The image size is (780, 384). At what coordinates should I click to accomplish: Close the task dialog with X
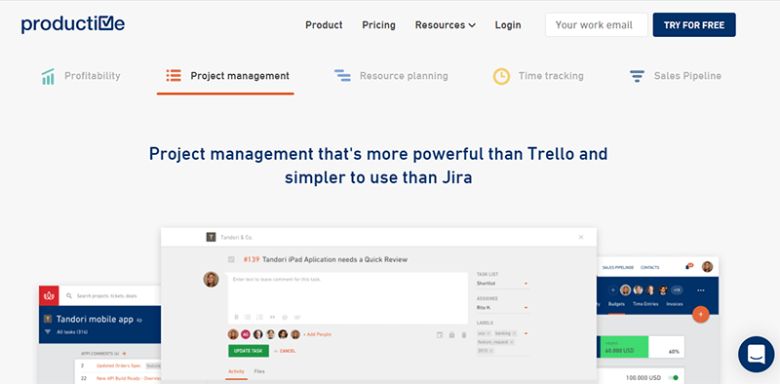point(581,237)
